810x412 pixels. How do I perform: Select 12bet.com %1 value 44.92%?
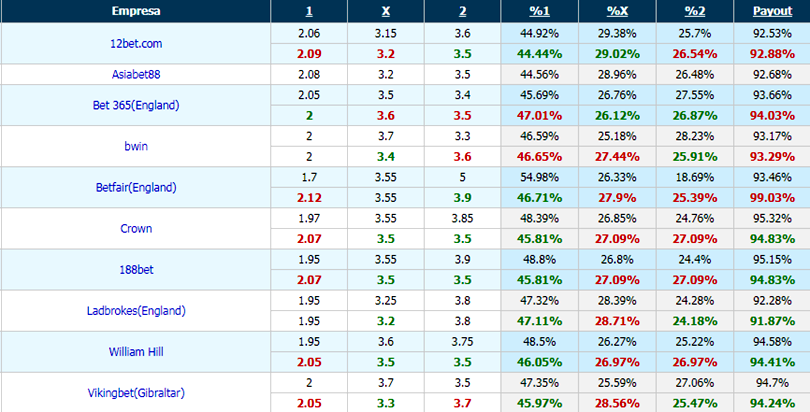click(x=539, y=34)
